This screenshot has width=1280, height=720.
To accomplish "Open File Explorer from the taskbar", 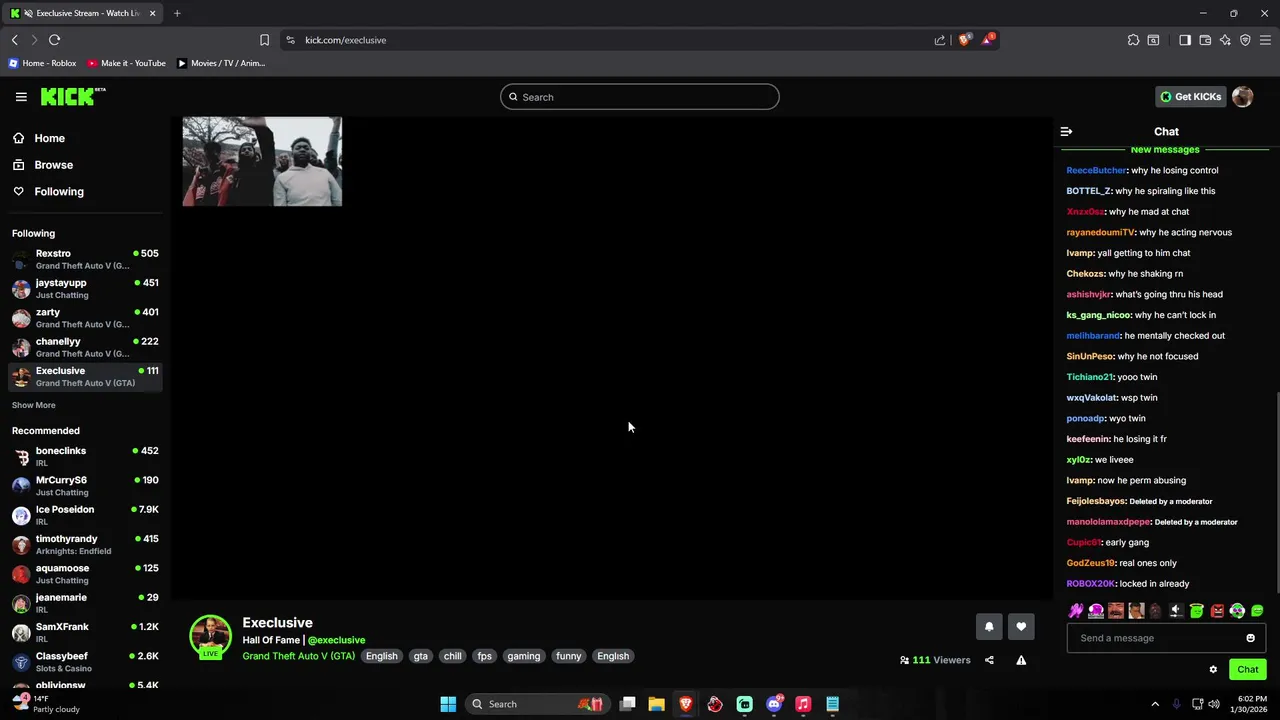I will [x=656, y=704].
